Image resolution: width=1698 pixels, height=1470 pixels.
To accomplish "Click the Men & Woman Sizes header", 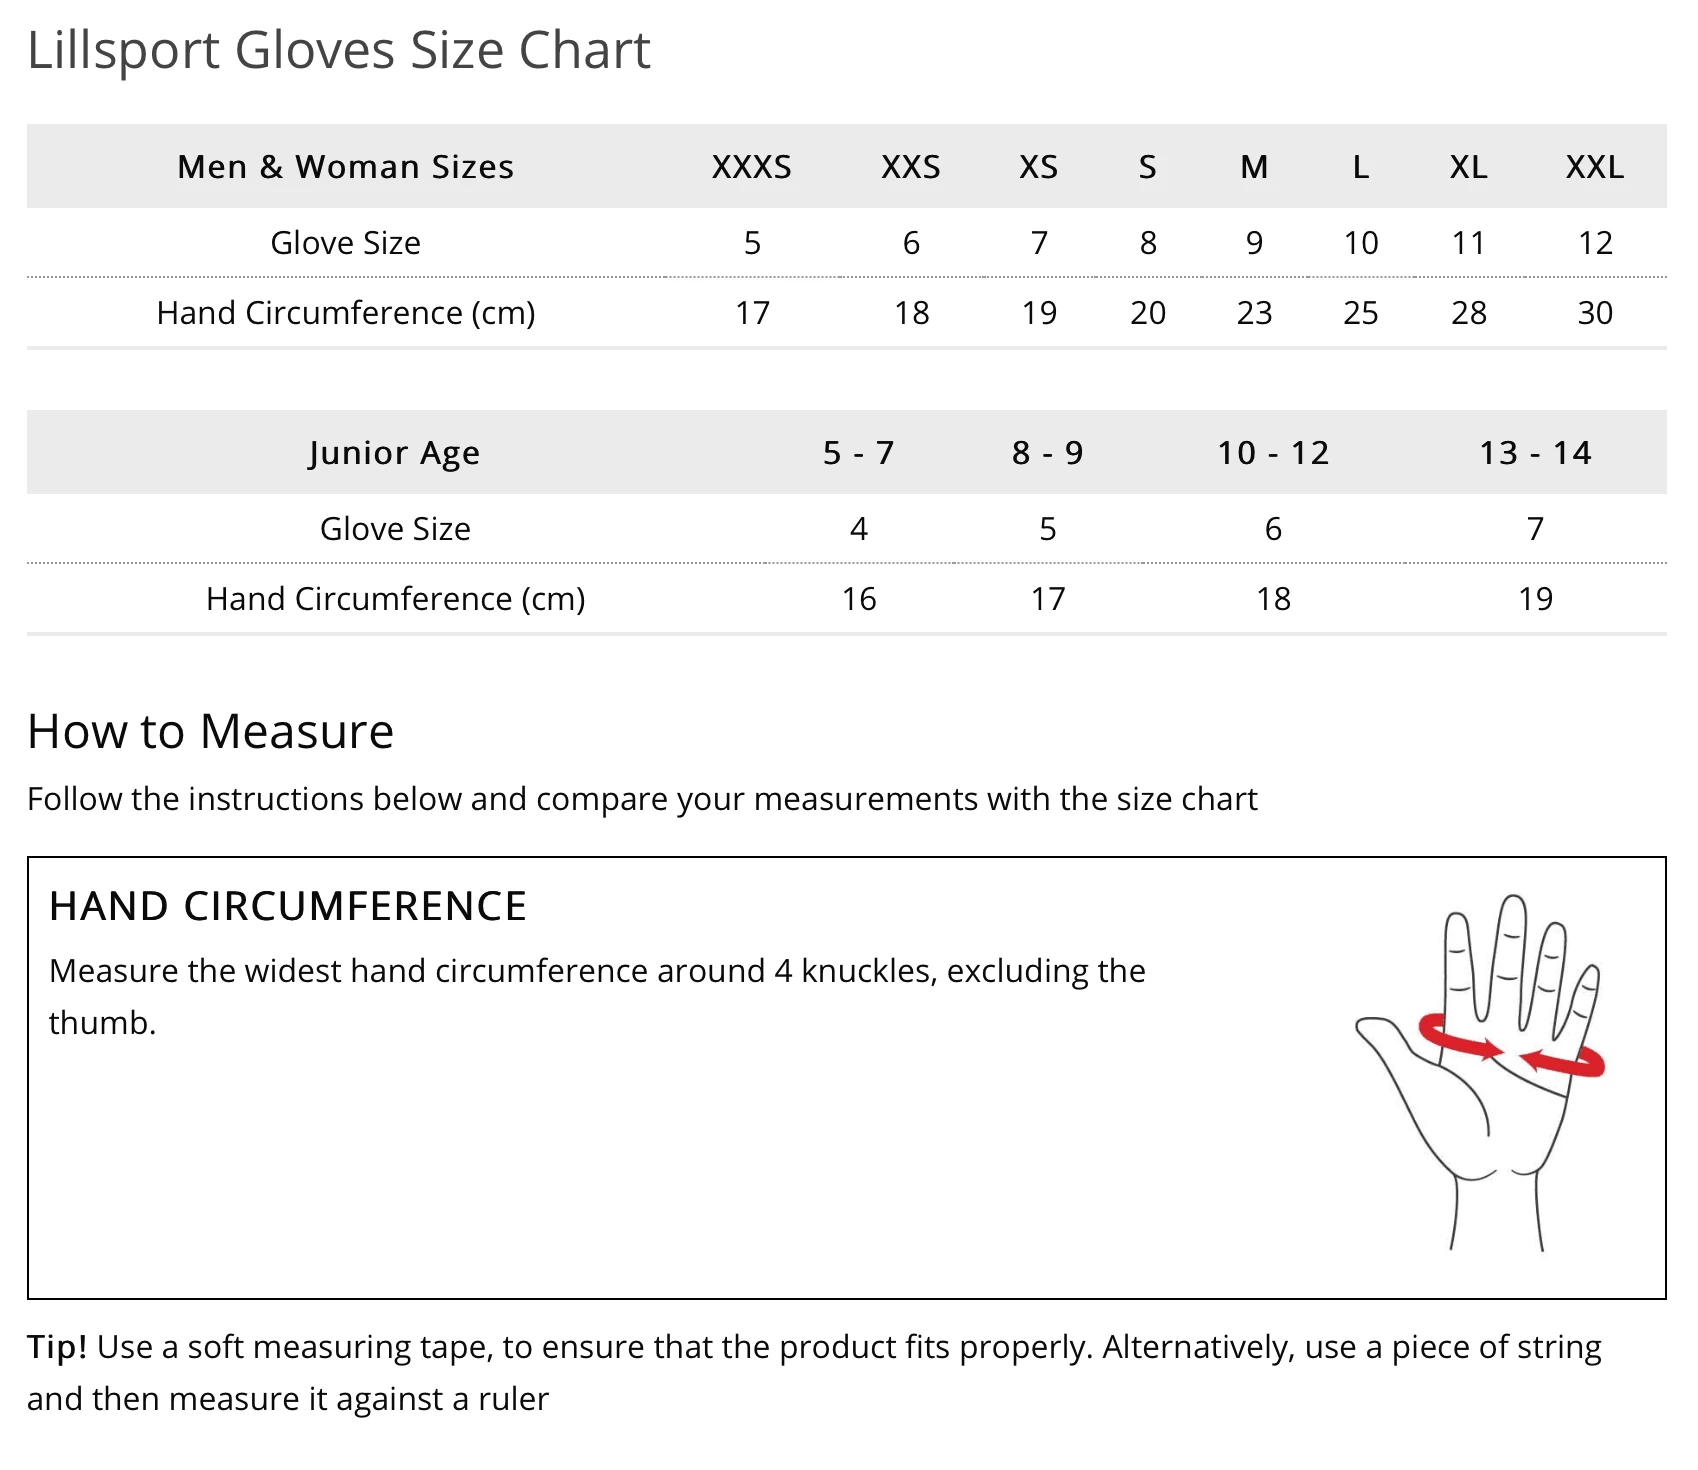I will [345, 167].
